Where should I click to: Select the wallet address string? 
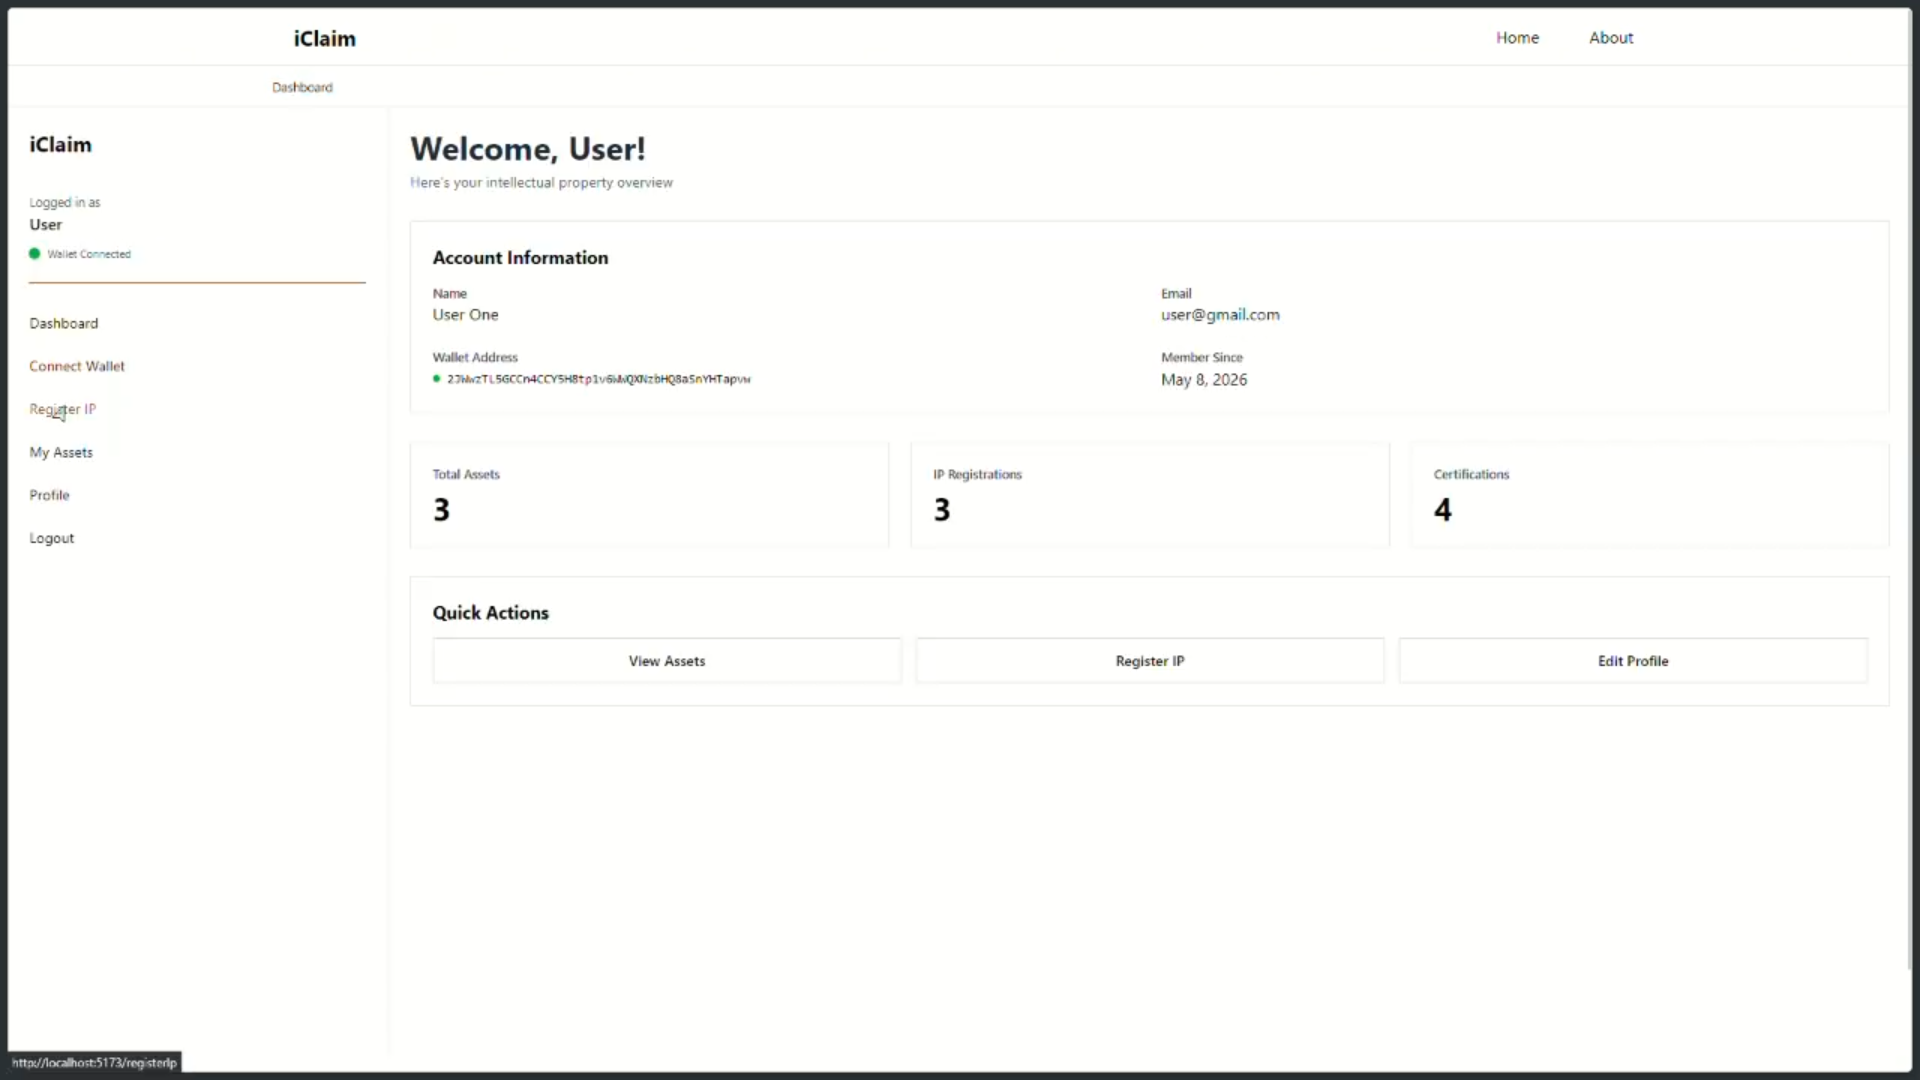(x=599, y=380)
